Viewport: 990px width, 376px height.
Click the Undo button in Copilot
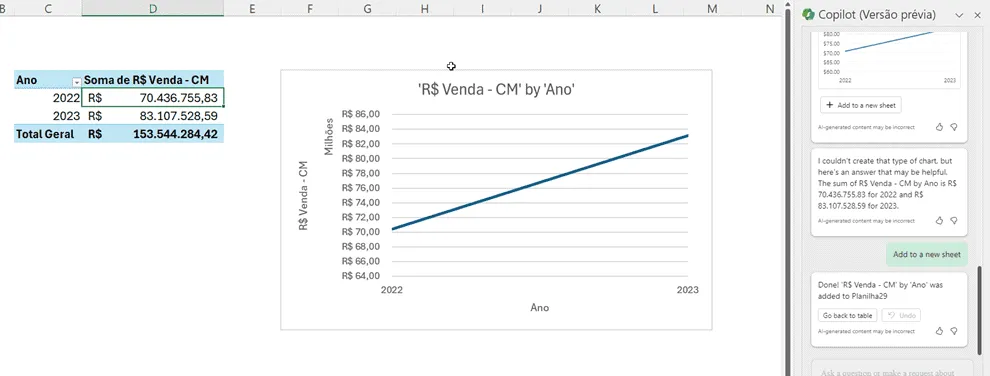coord(901,315)
